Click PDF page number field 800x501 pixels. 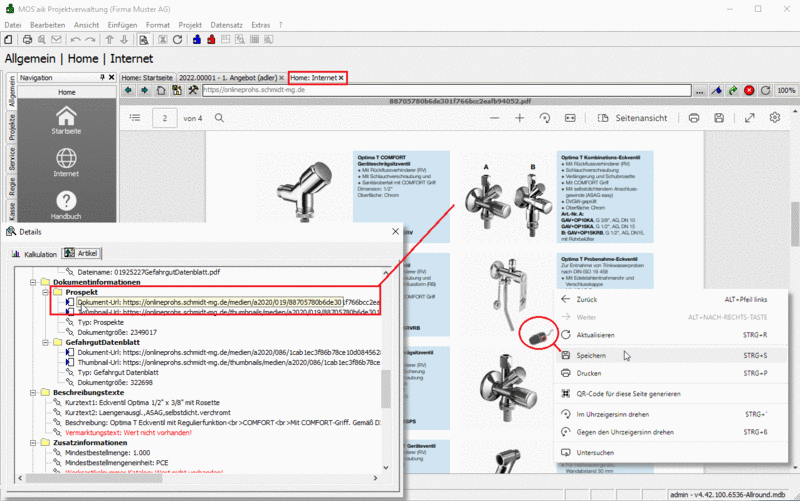click(x=165, y=118)
